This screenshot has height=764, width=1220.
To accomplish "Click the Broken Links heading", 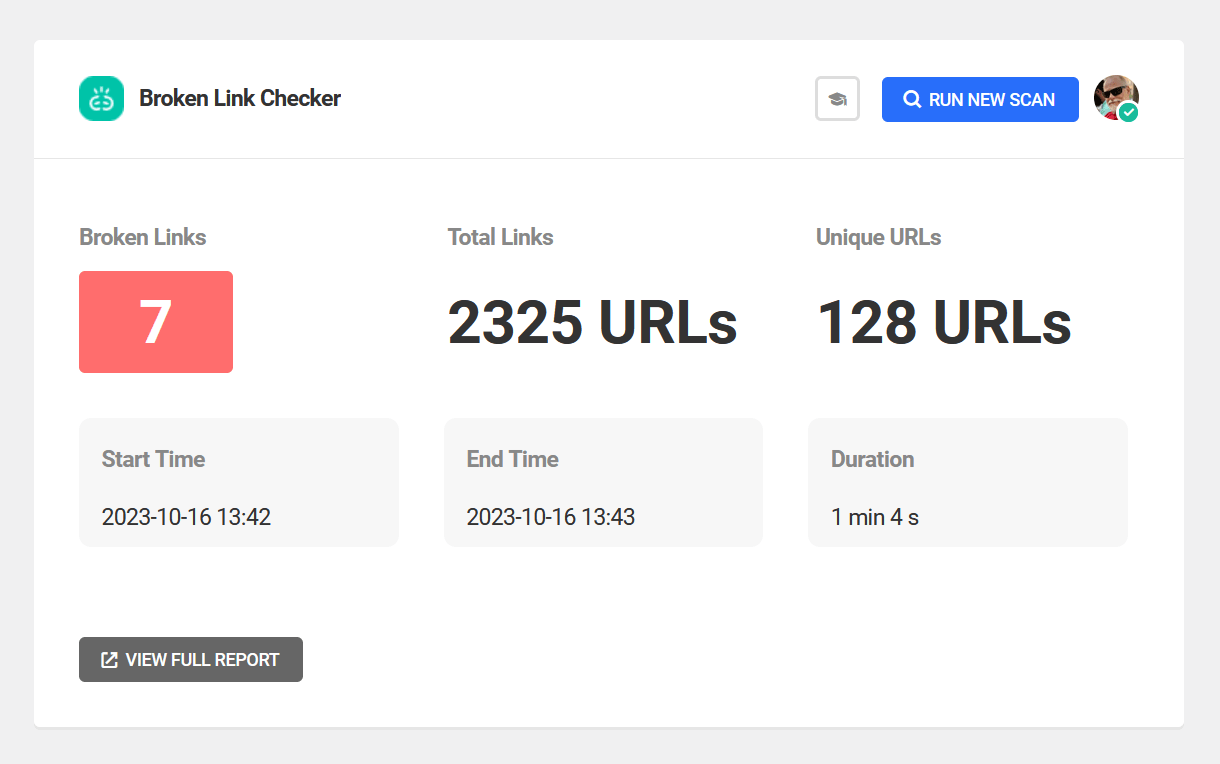I will coord(143,237).
